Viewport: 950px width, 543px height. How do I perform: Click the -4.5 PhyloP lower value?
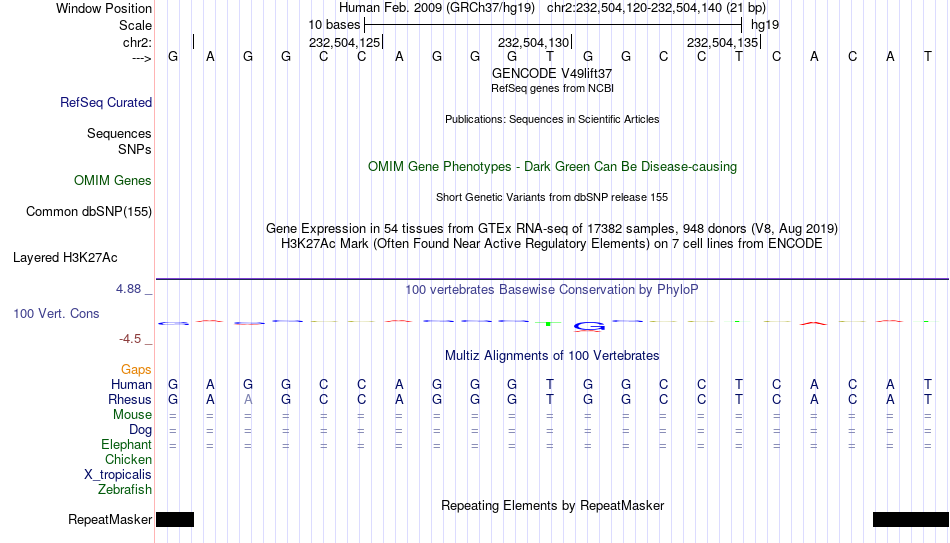click(130, 339)
